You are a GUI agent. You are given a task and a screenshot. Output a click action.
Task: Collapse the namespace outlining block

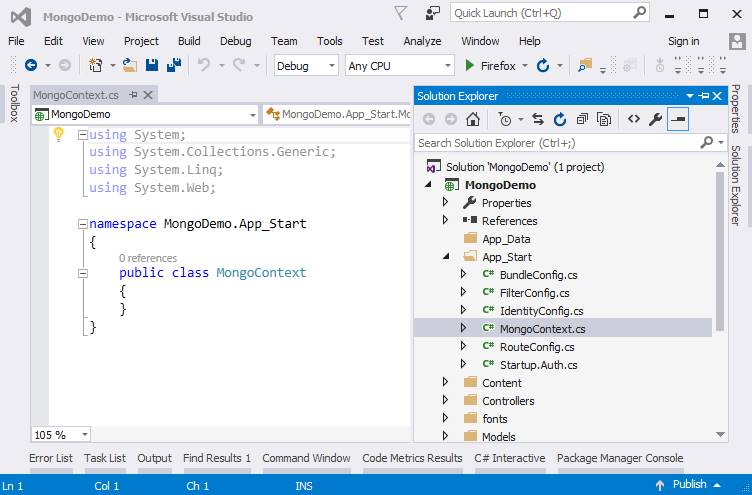pos(82,224)
